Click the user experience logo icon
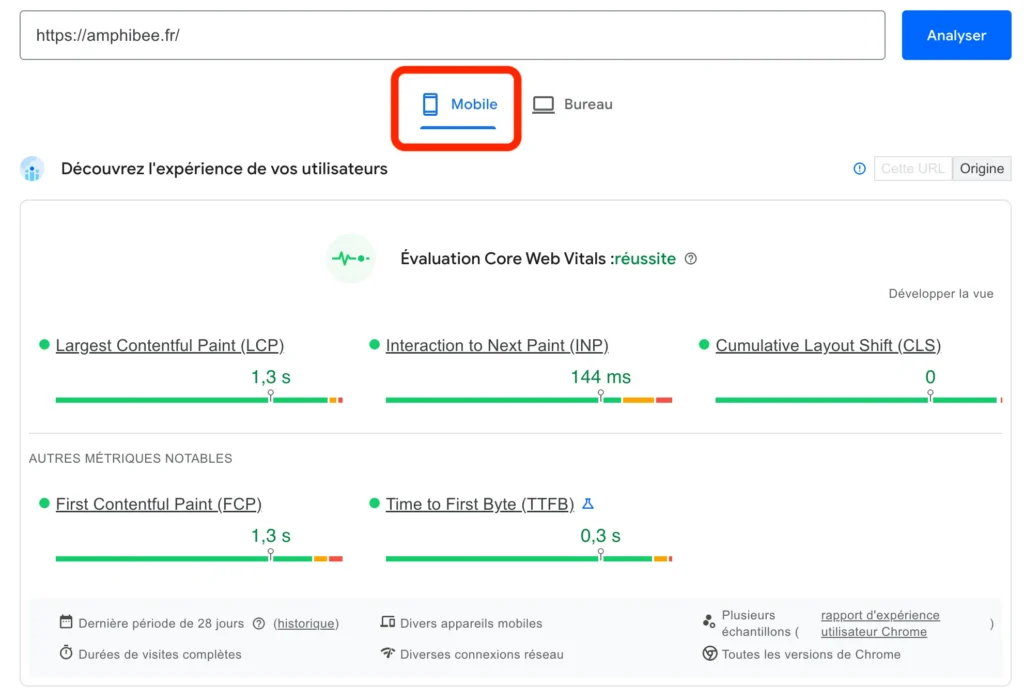1024x700 pixels. tap(32, 169)
